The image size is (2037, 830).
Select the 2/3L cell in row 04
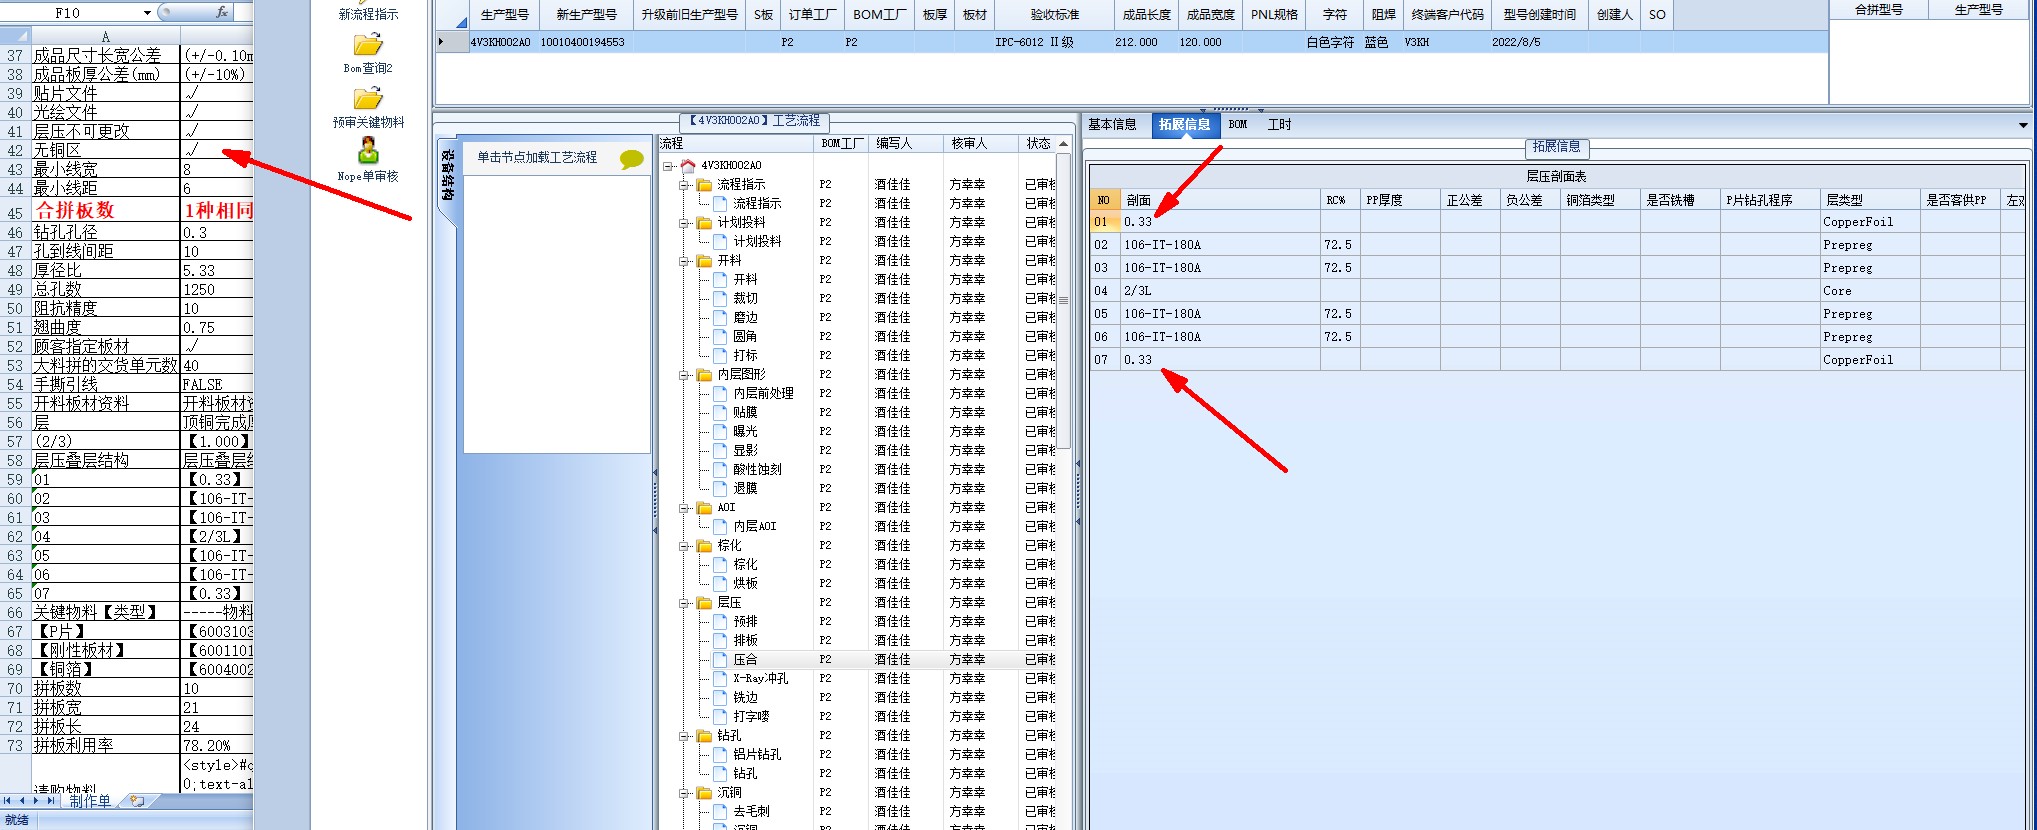pyautogui.click(x=1220, y=291)
